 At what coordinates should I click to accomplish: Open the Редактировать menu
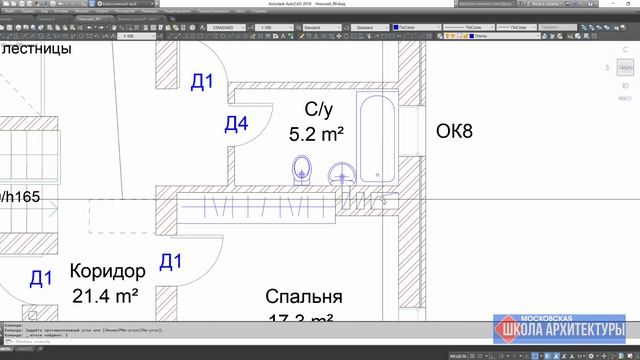(177, 11)
